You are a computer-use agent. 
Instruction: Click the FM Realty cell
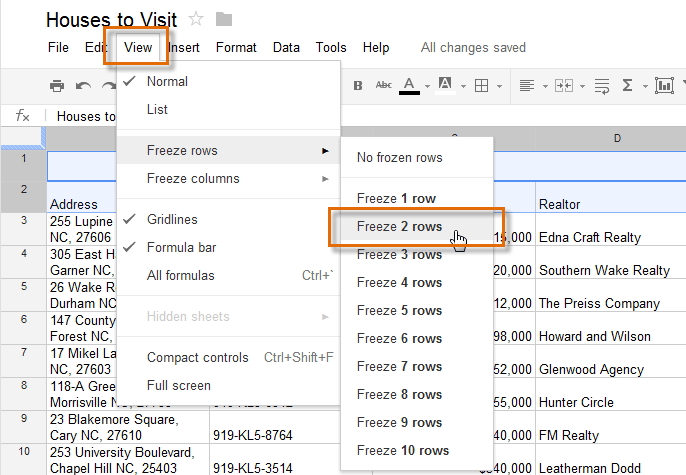(611, 427)
